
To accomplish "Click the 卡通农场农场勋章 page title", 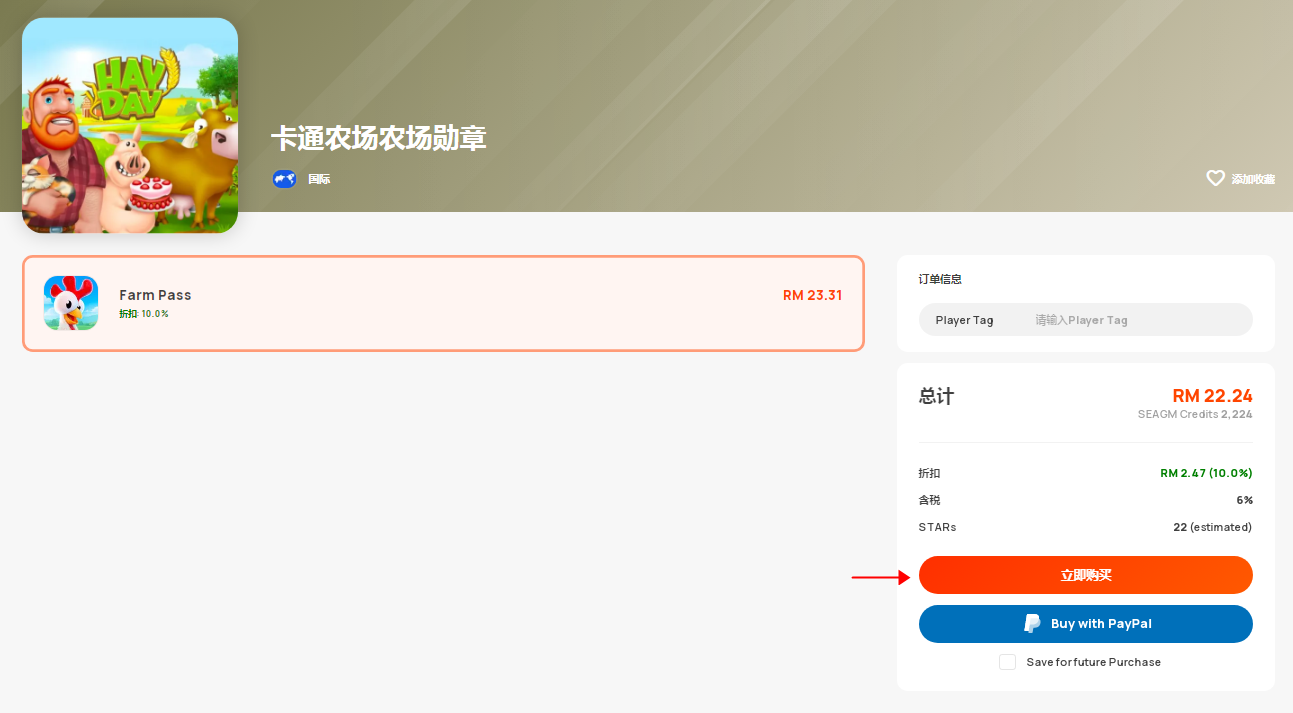I will [378, 138].
